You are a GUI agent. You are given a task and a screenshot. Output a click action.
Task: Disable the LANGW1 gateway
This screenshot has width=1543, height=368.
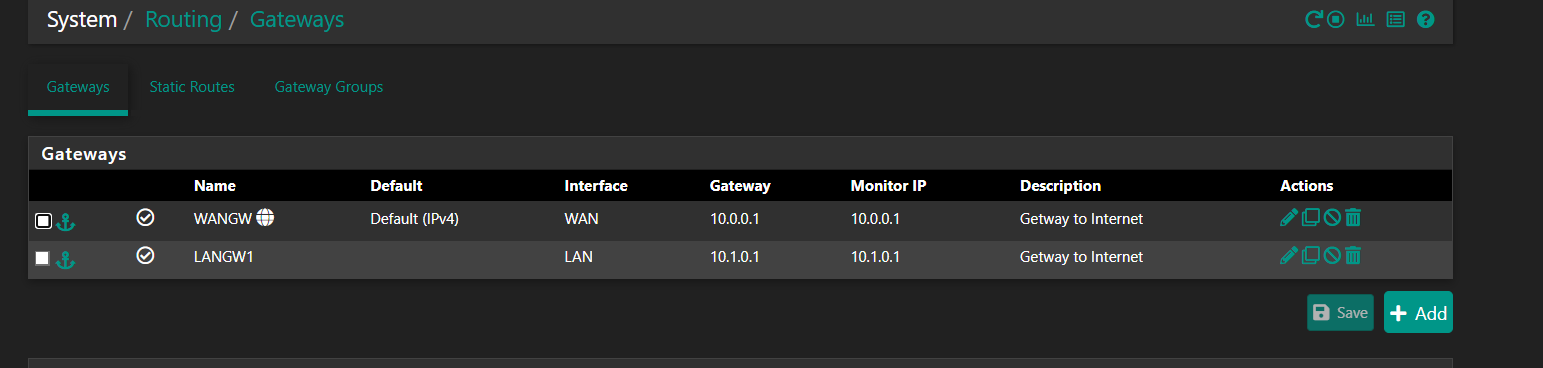[1332, 255]
